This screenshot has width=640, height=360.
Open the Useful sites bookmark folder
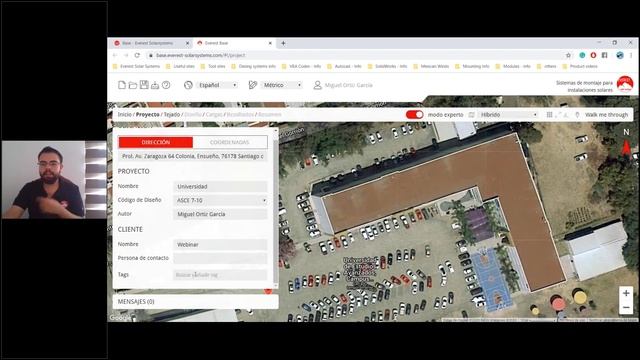[180, 66]
